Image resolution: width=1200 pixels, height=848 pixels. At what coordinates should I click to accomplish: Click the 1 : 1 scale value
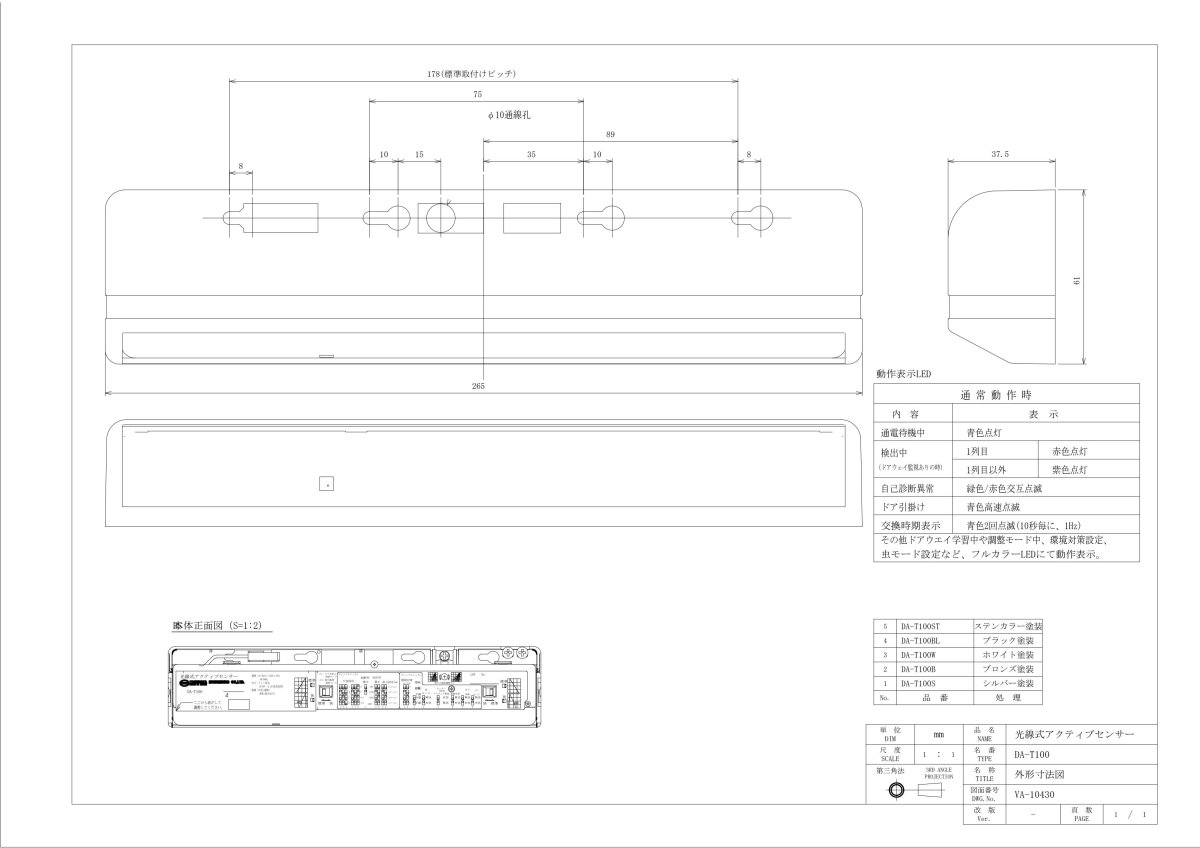pos(931,756)
